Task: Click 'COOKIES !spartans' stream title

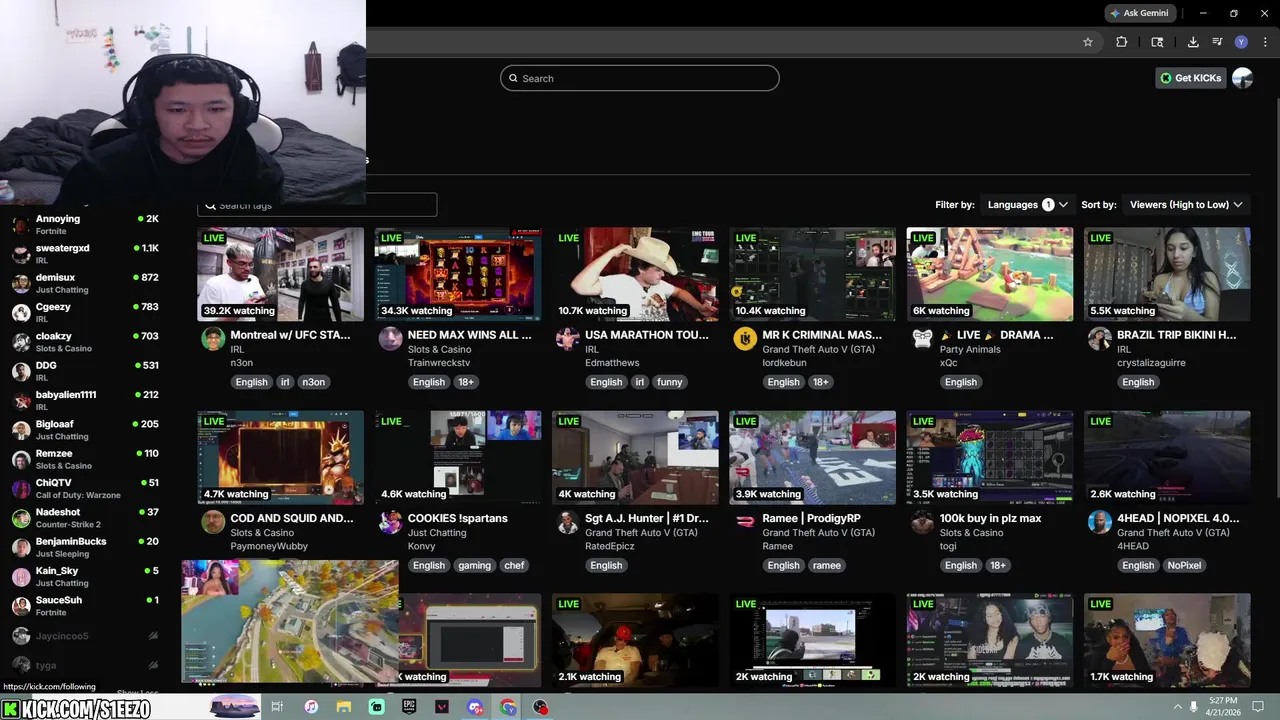Action: click(x=458, y=518)
